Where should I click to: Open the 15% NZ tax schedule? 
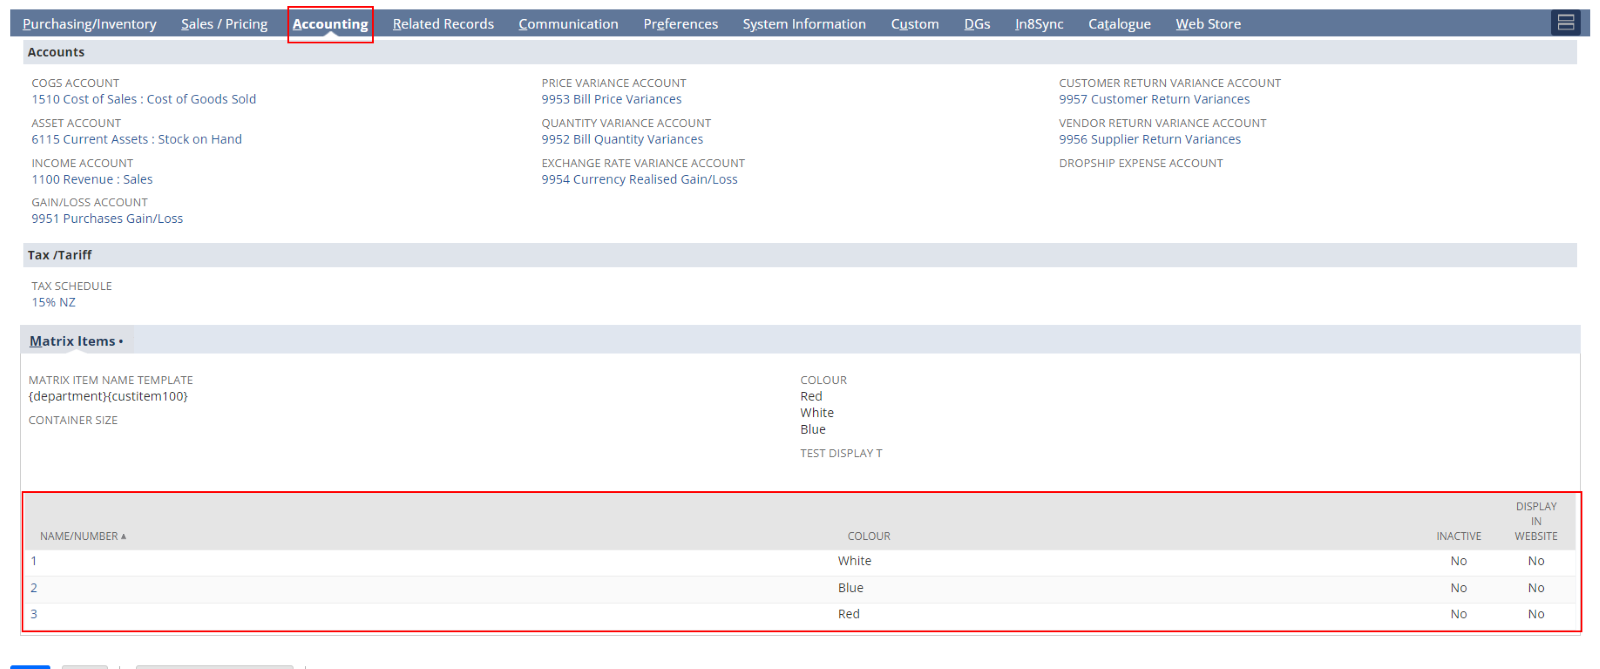point(53,302)
